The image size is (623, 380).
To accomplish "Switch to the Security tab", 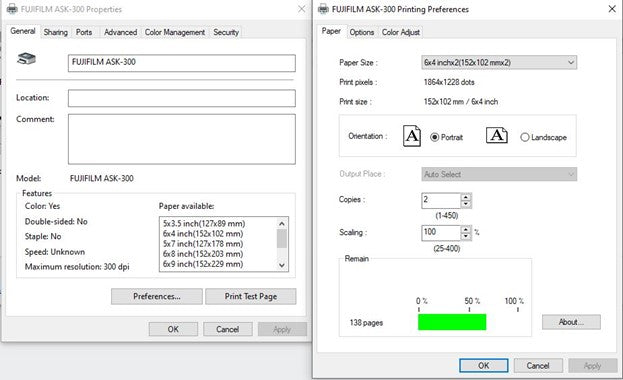I will click(x=226, y=32).
